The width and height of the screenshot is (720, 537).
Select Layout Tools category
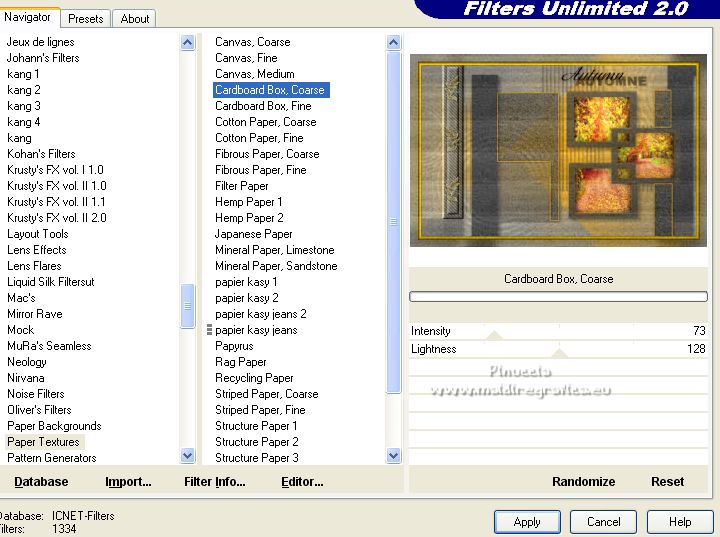pyautogui.click(x=38, y=234)
